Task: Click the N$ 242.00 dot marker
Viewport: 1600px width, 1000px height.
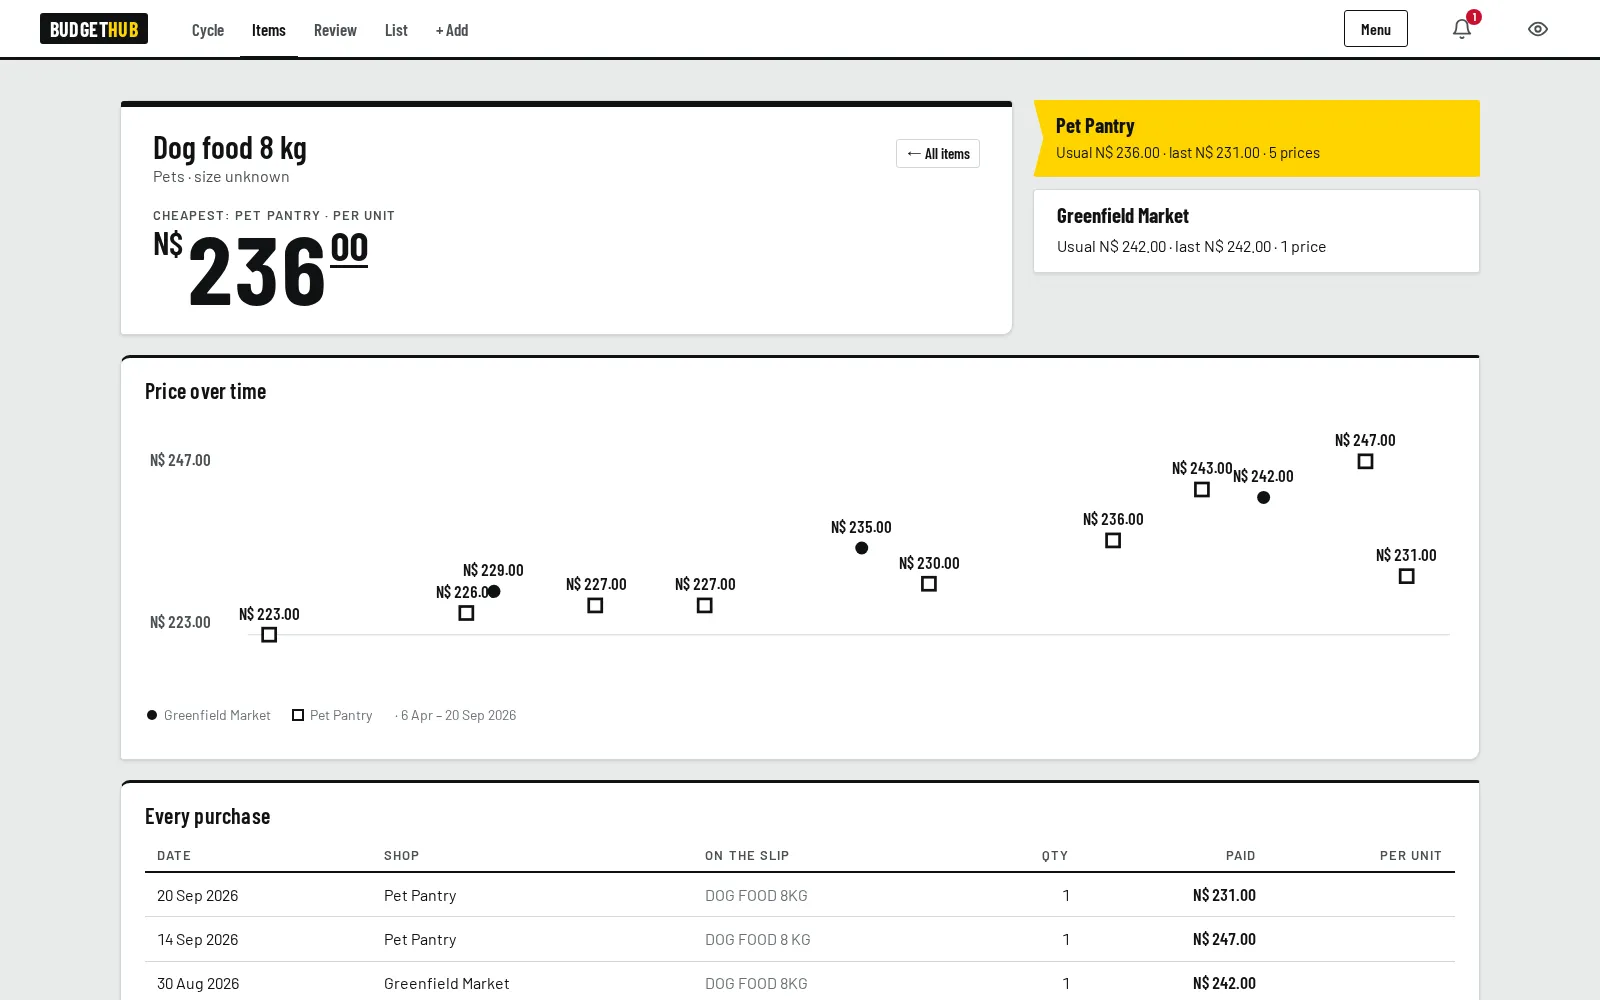Action: click(1264, 497)
